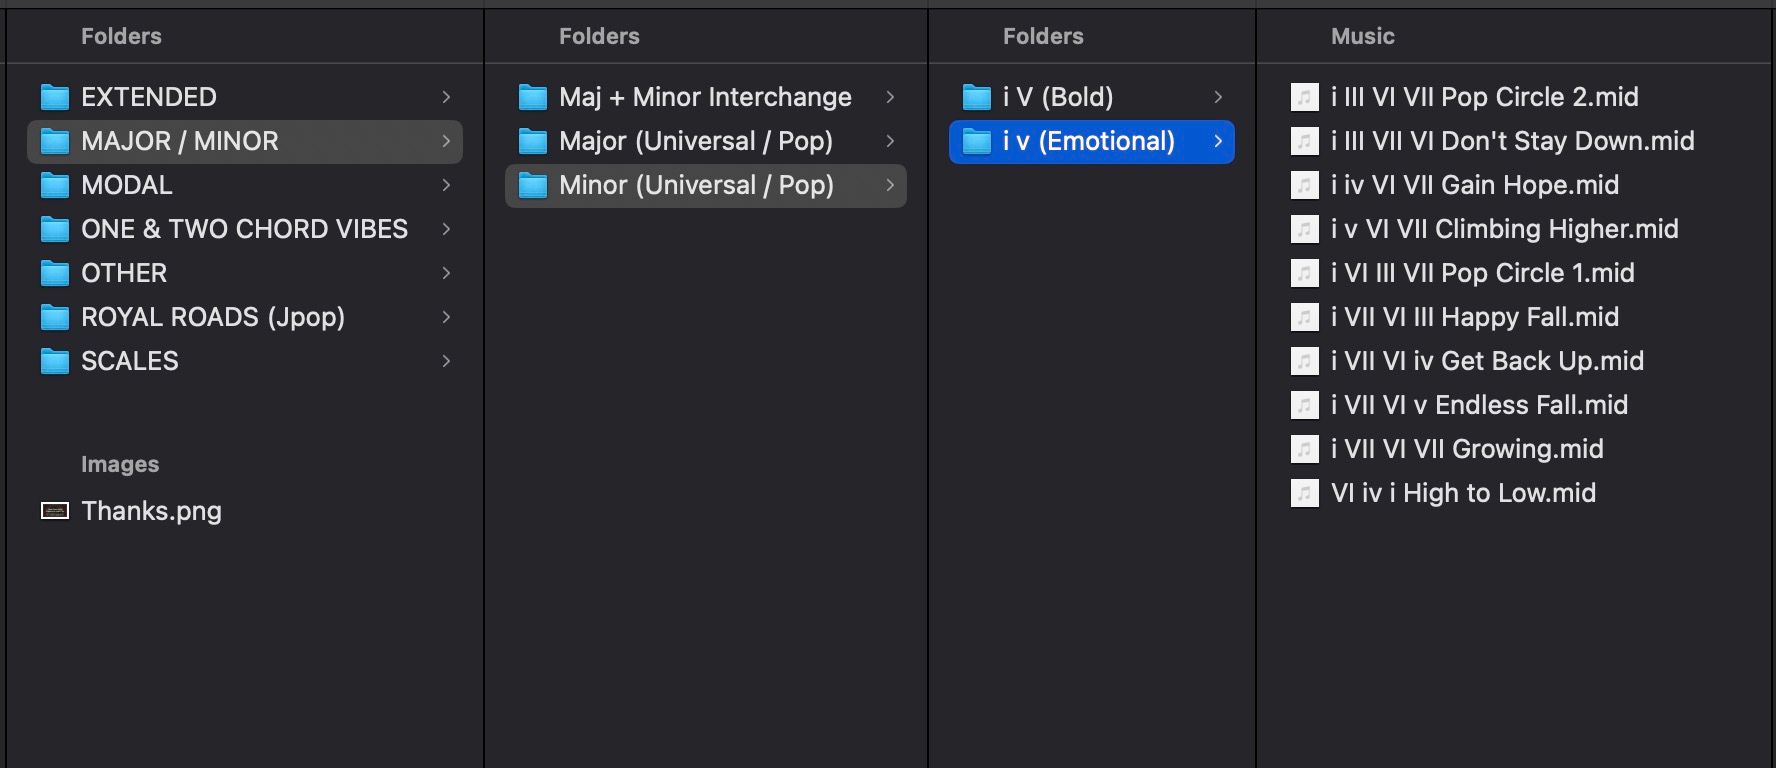Select the OTHER folder
1776x768 pixels.
124,273
